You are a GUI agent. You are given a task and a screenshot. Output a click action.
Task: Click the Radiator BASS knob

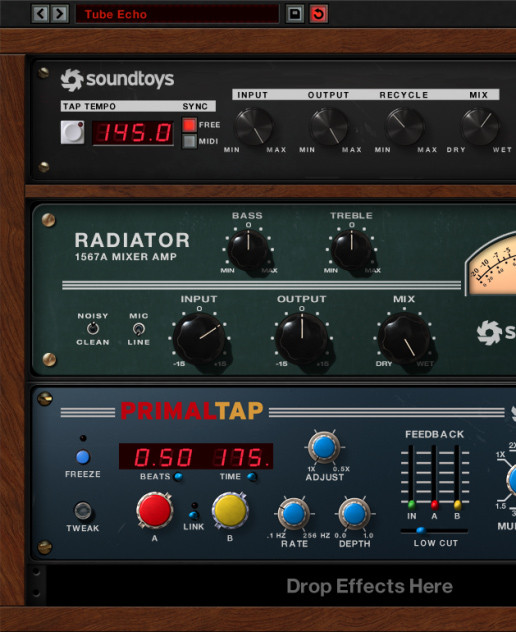[248, 249]
